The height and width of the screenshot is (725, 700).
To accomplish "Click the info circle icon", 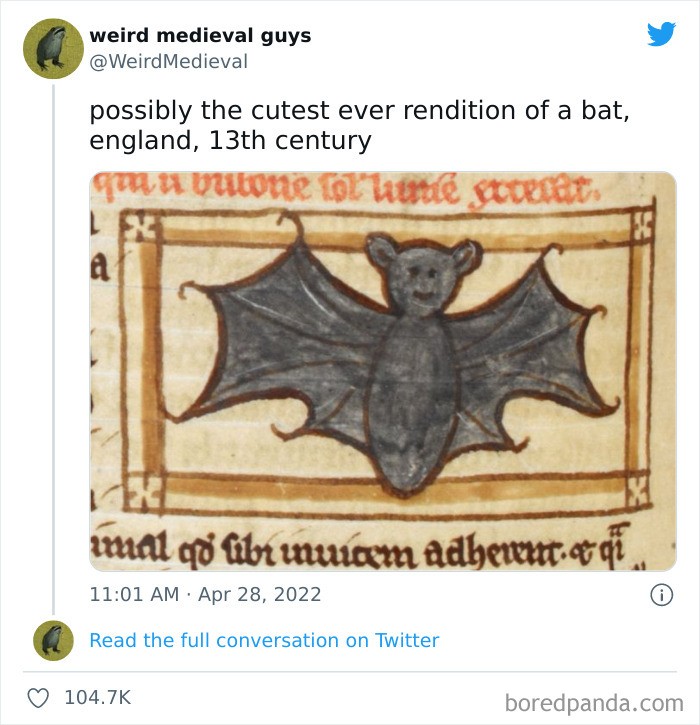I will tap(661, 594).
